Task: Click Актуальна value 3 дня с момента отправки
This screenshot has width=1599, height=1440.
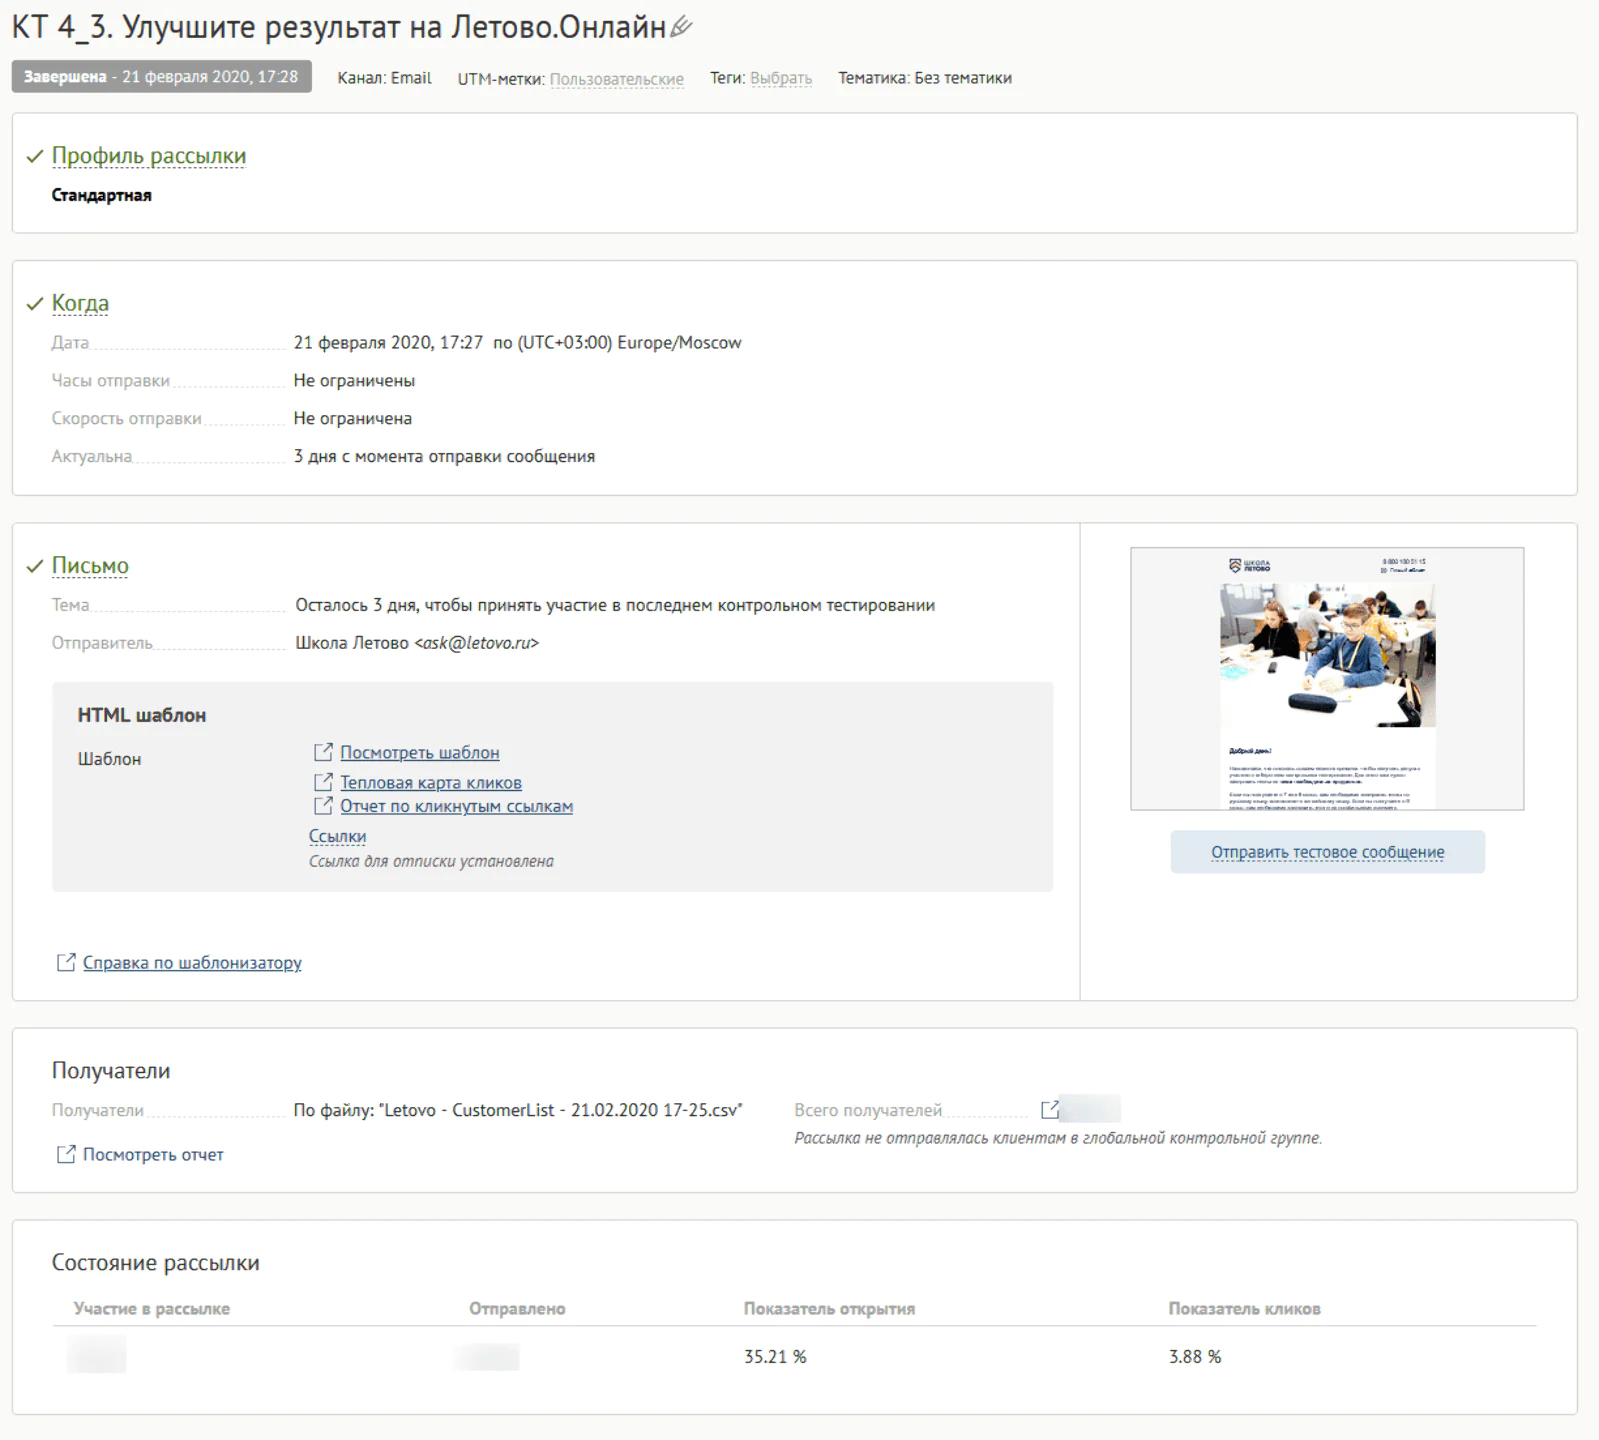Action: 444,457
